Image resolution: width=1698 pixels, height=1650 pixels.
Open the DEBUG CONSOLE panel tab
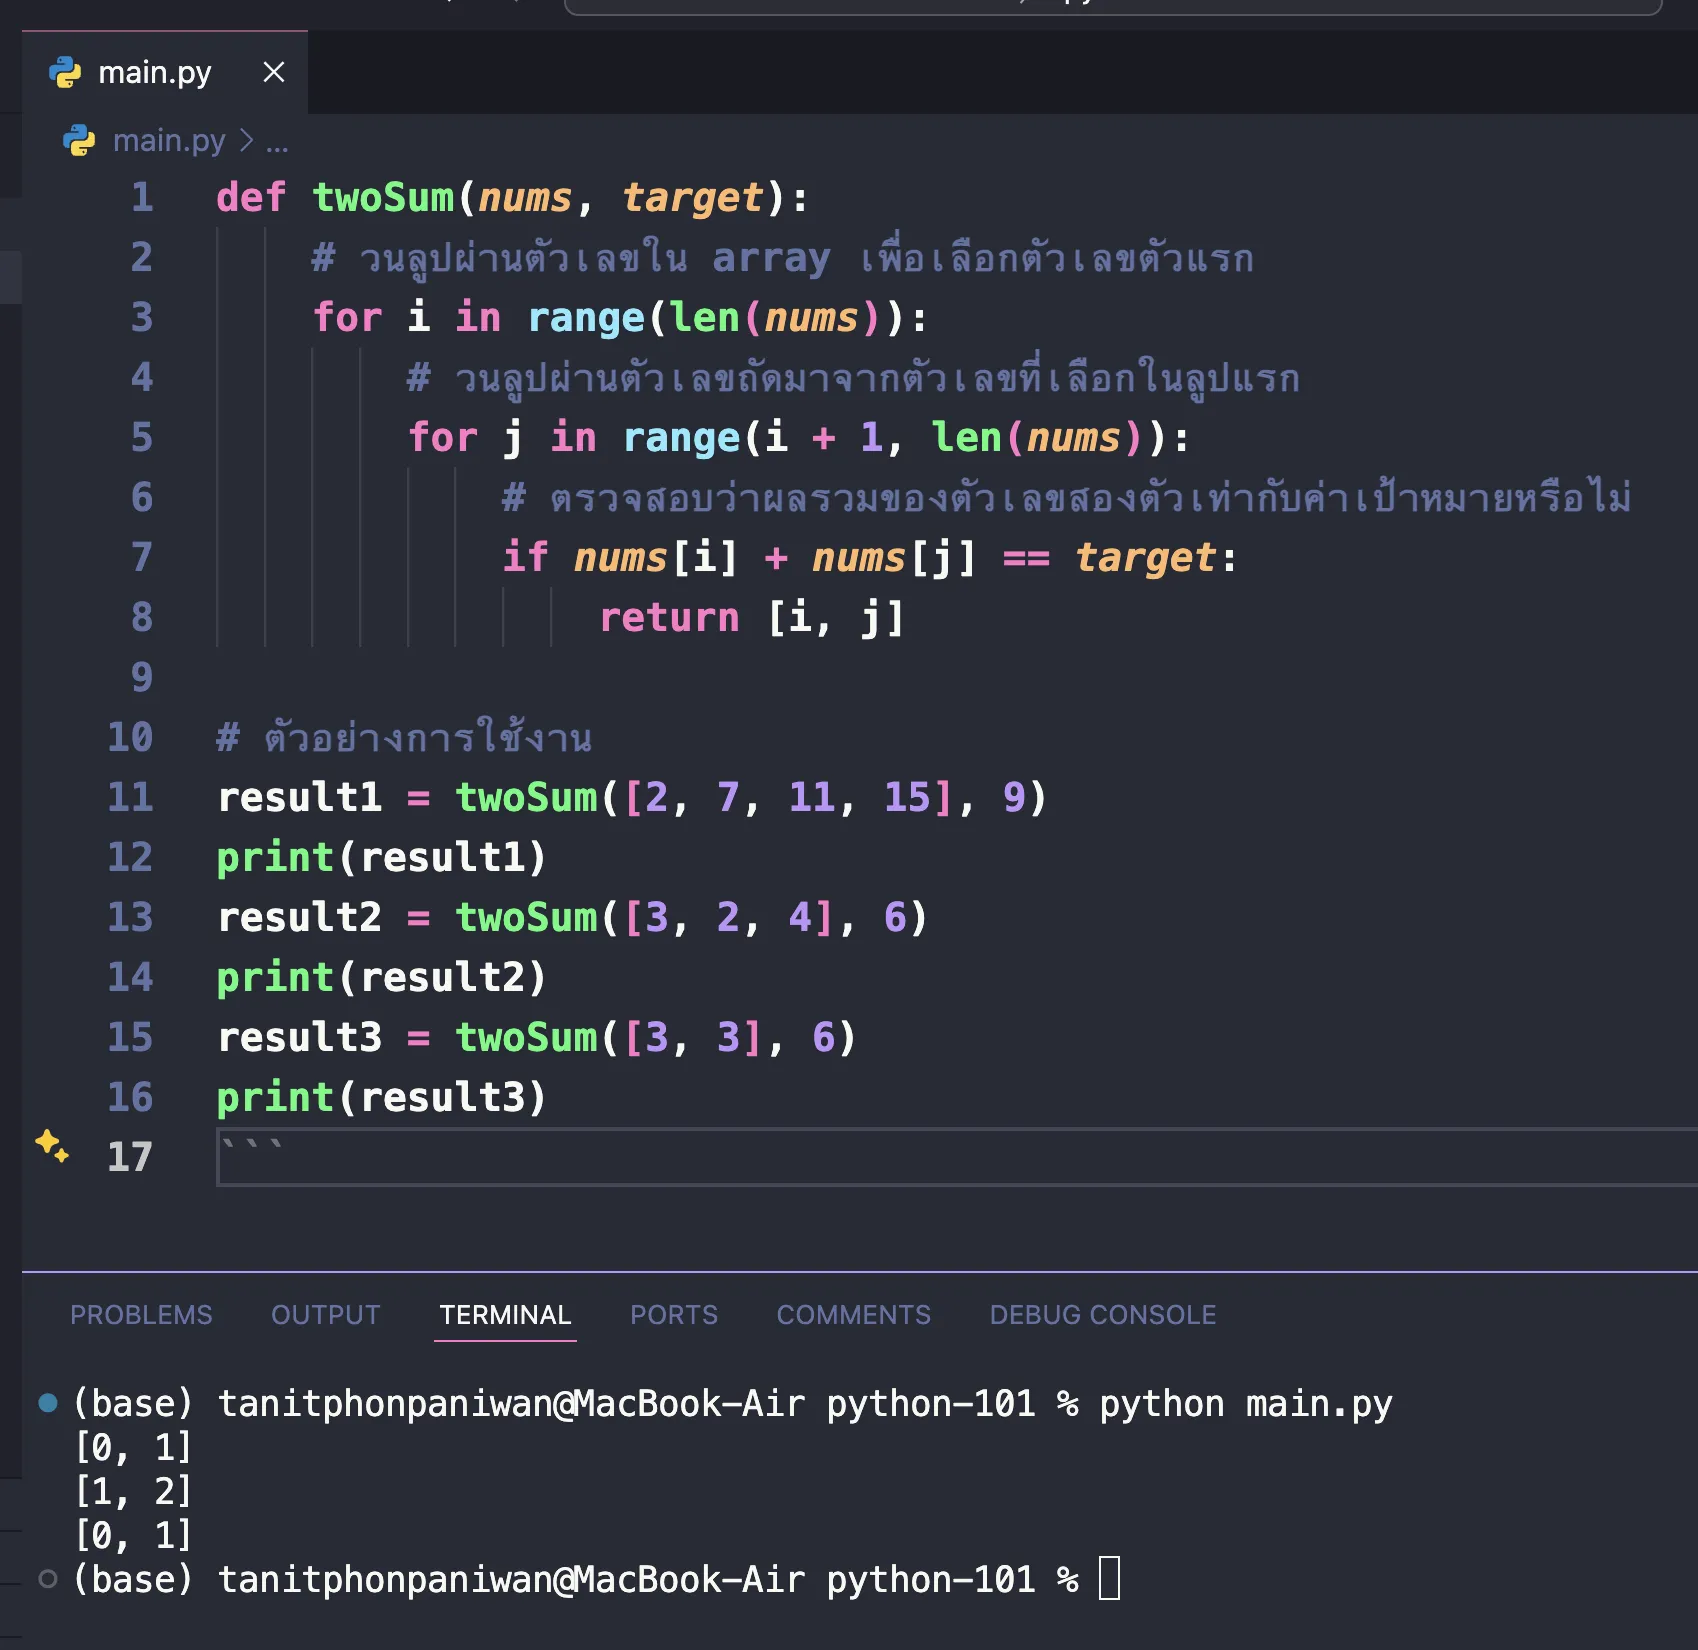(x=1103, y=1314)
